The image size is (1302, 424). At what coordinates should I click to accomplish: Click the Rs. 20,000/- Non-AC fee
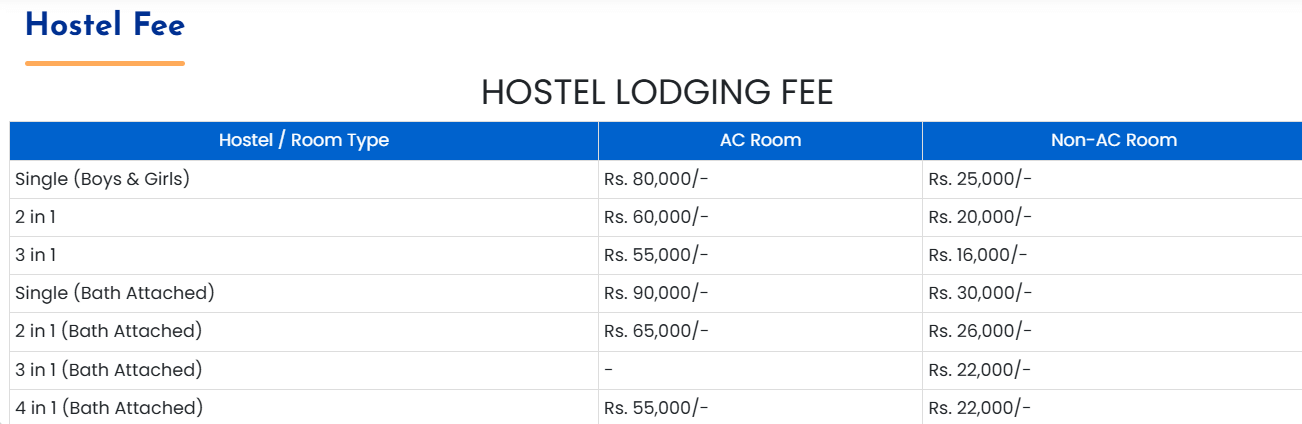(x=979, y=217)
